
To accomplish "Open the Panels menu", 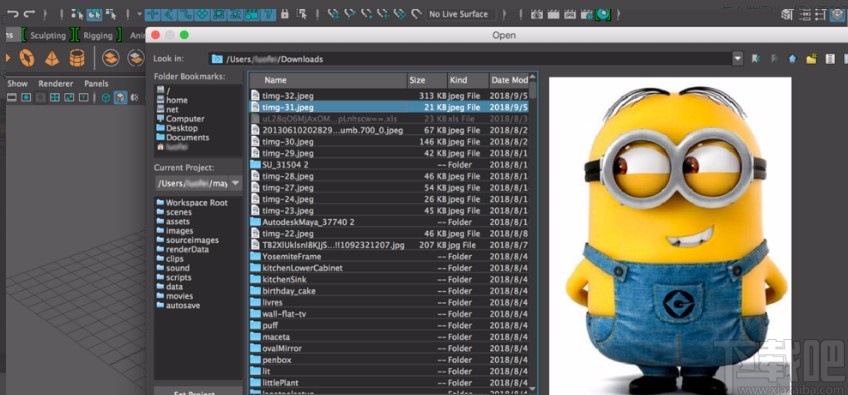I will pyautogui.click(x=96, y=83).
